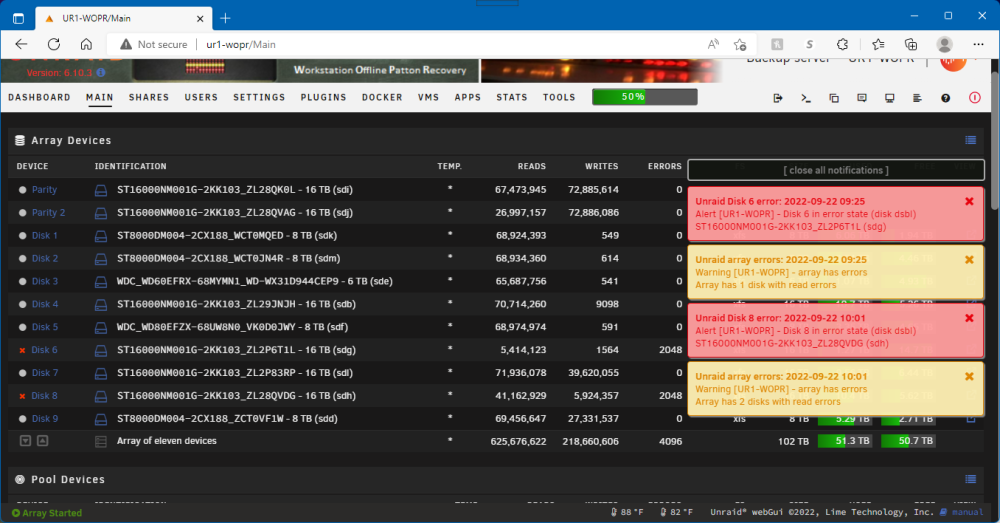This screenshot has width=1000, height=523.
Task: Click the drive icon beside Parity
Action: (101, 190)
